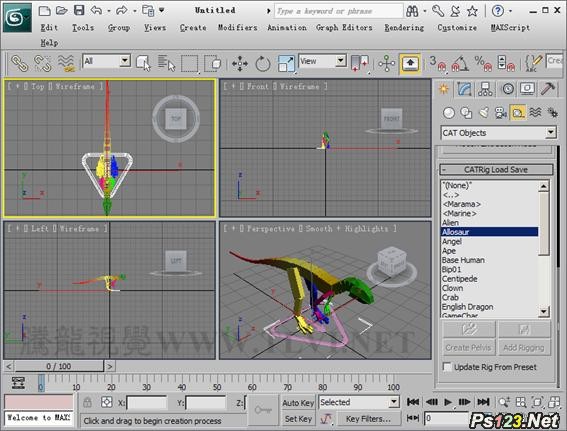This screenshot has width=567, height=431.
Task: Select the Cameras category icon
Action: point(501,113)
